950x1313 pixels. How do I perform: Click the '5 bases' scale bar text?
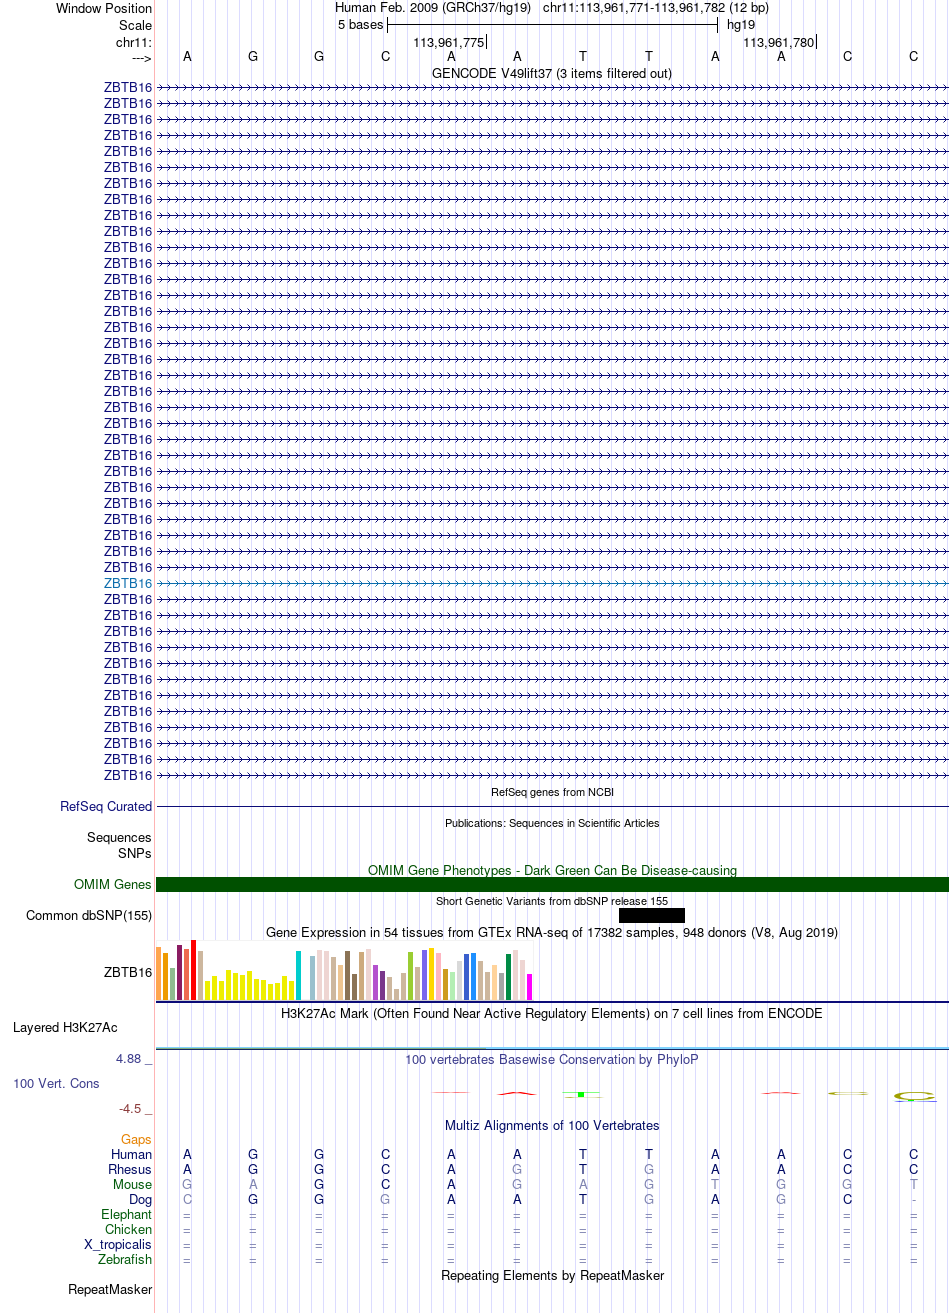coord(360,24)
